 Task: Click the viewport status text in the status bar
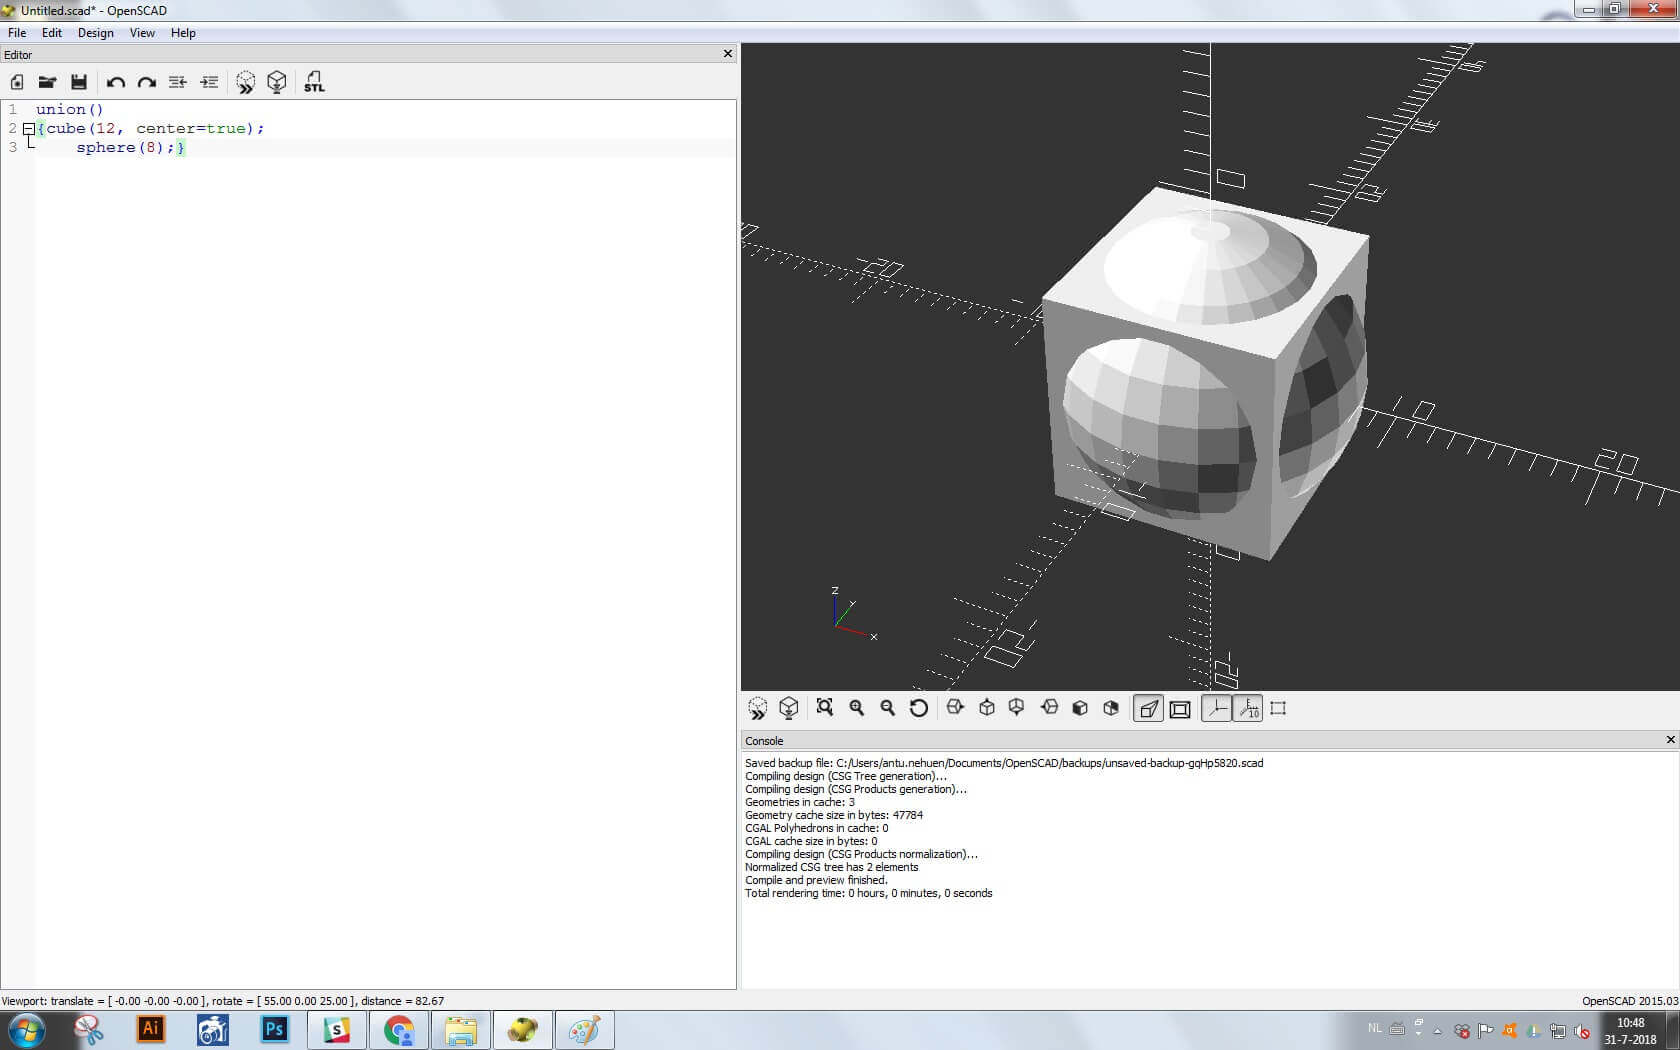(x=223, y=1001)
